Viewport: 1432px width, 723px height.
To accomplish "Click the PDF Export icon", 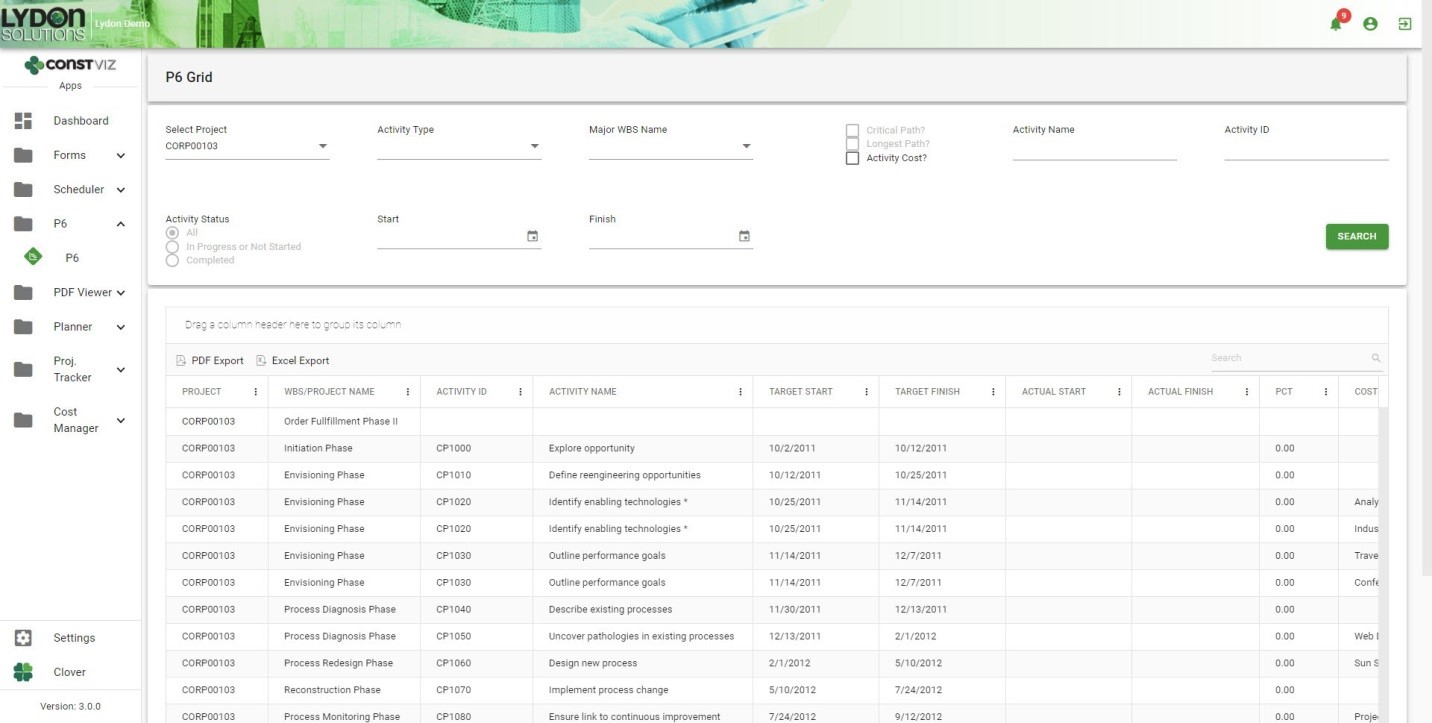I will pos(181,360).
